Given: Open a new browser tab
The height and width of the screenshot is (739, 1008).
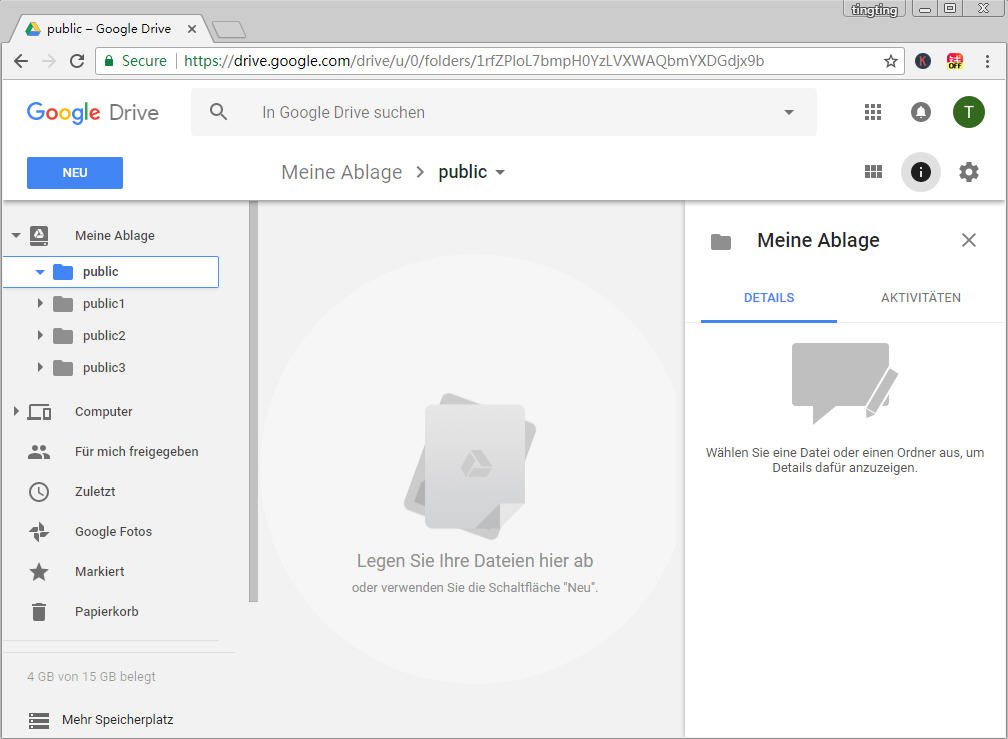Looking at the screenshot, I should 228,30.
